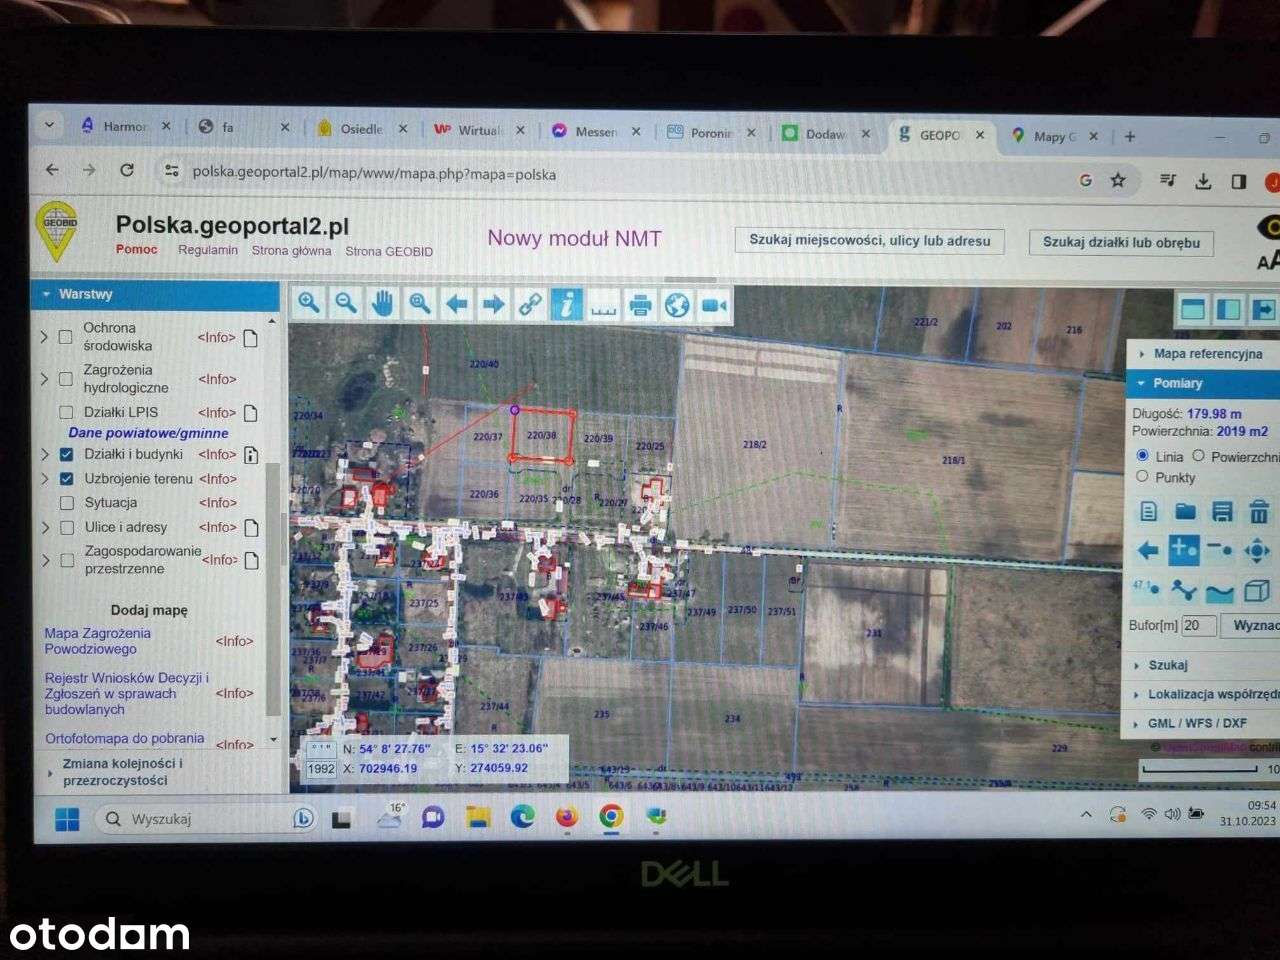
Task: Click the arrow panel icon at map corner
Action: pos(1264,310)
